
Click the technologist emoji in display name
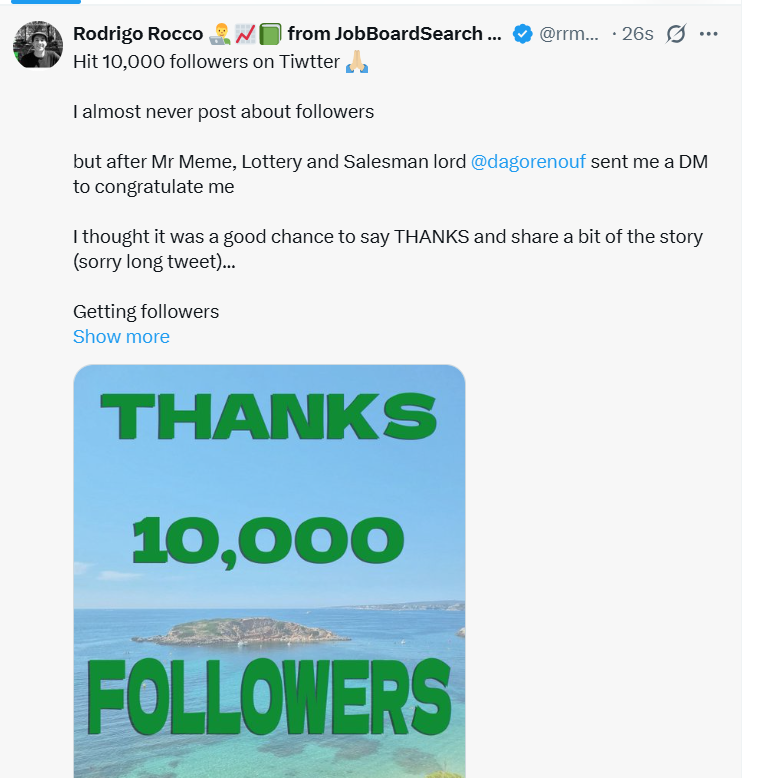(221, 34)
